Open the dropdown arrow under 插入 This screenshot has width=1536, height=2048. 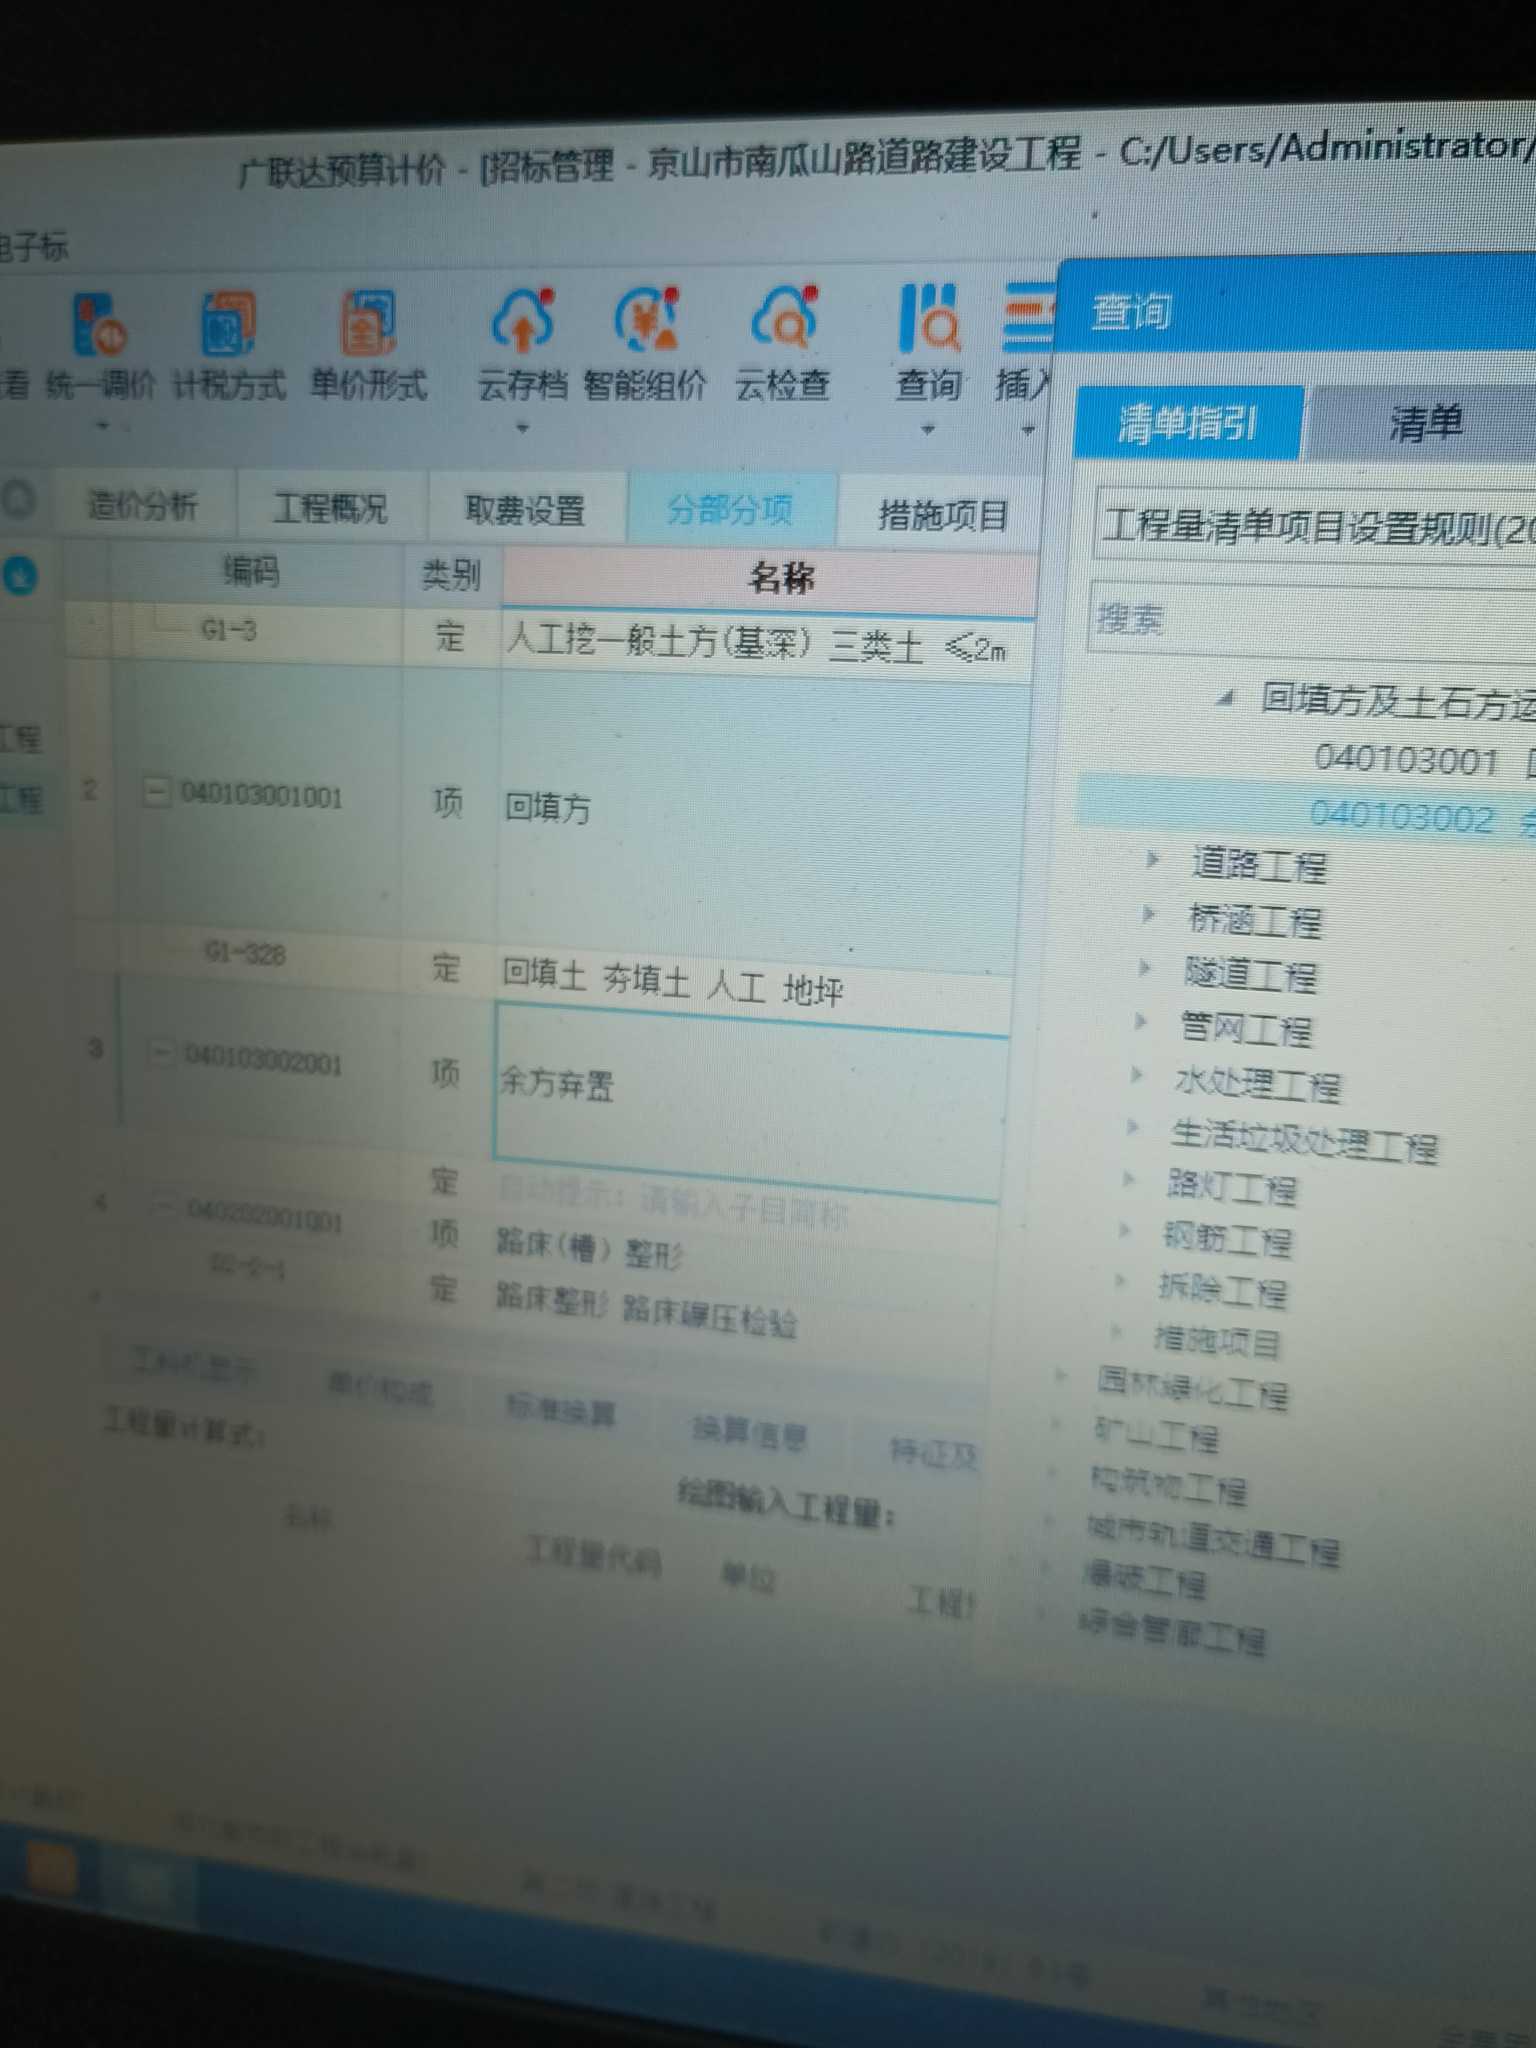coord(1027,431)
